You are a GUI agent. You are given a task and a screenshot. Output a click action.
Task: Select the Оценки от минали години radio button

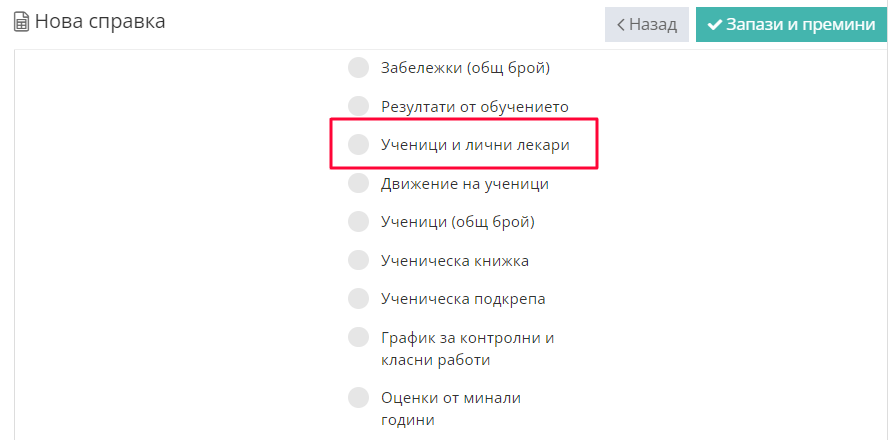pos(358,398)
